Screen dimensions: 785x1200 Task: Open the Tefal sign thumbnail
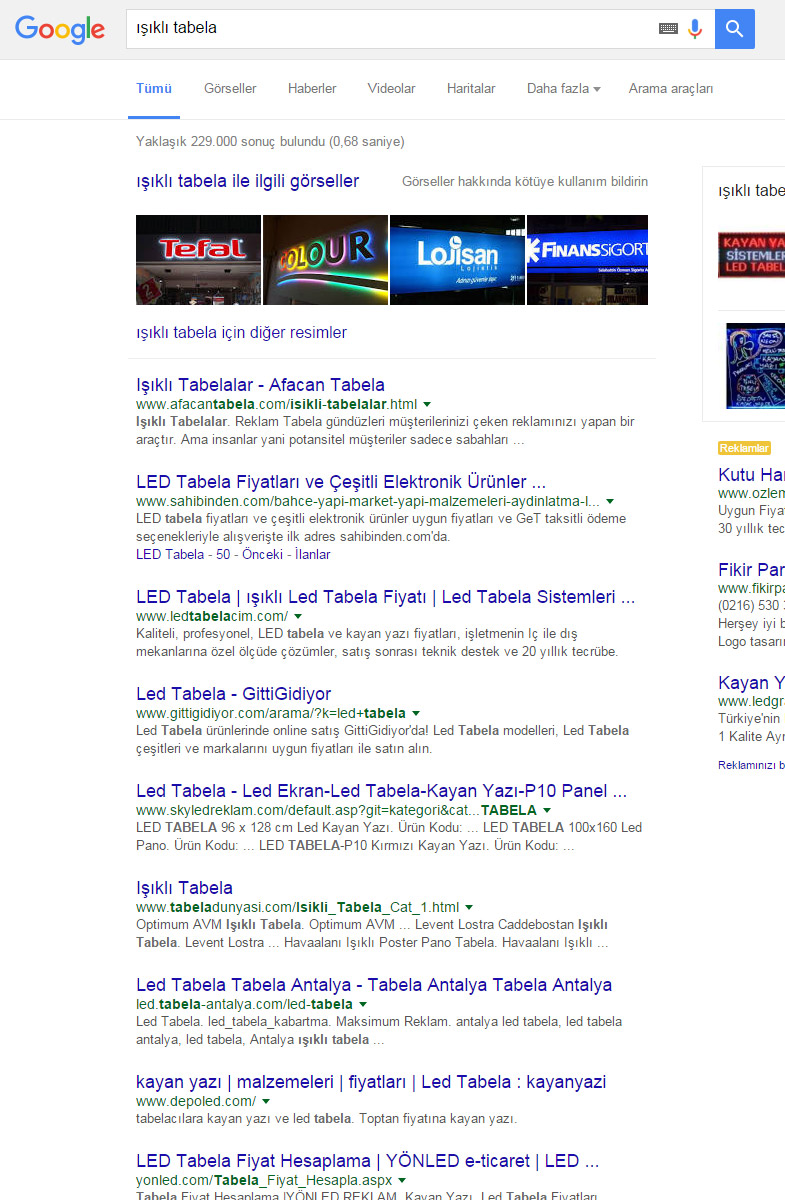pyautogui.click(x=198, y=260)
